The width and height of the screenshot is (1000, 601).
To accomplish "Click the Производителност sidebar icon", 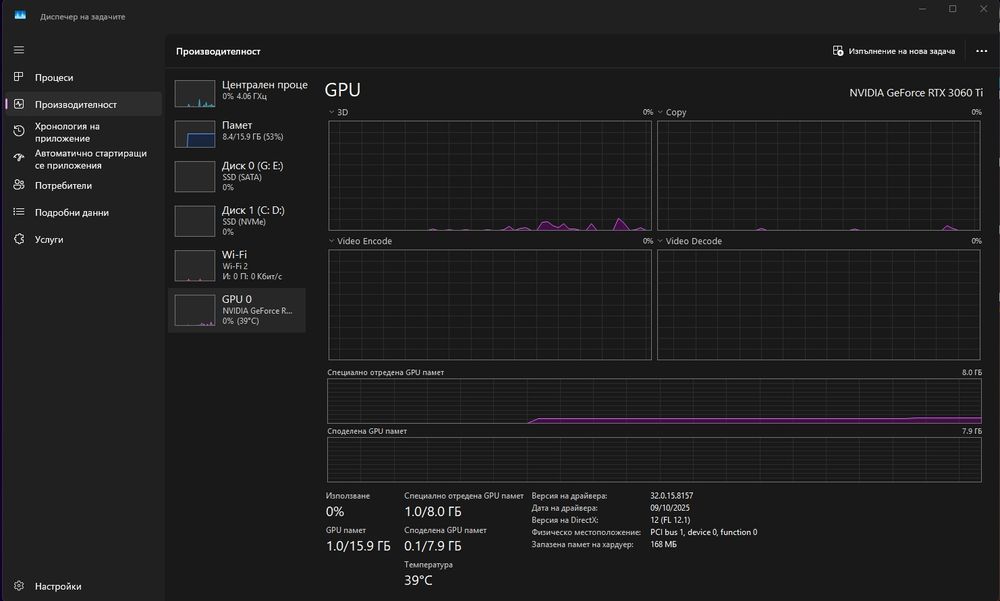I will (x=19, y=104).
